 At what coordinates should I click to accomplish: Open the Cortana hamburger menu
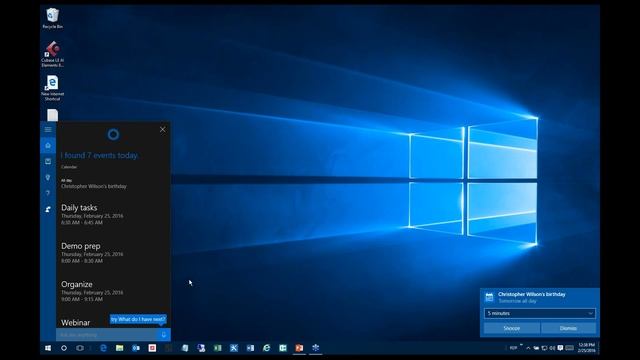48,129
